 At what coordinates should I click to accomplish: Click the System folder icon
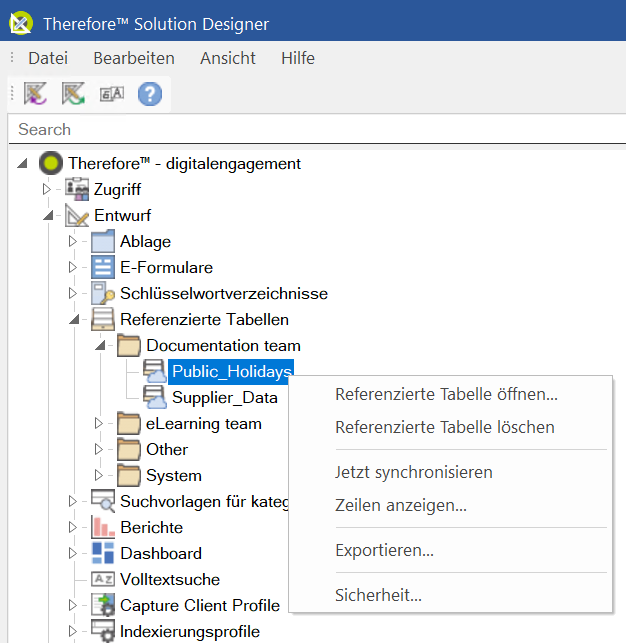coord(129,475)
